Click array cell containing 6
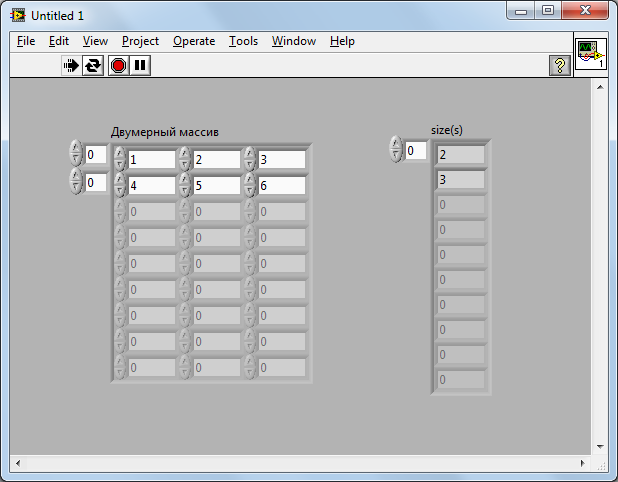 point(282,186)
